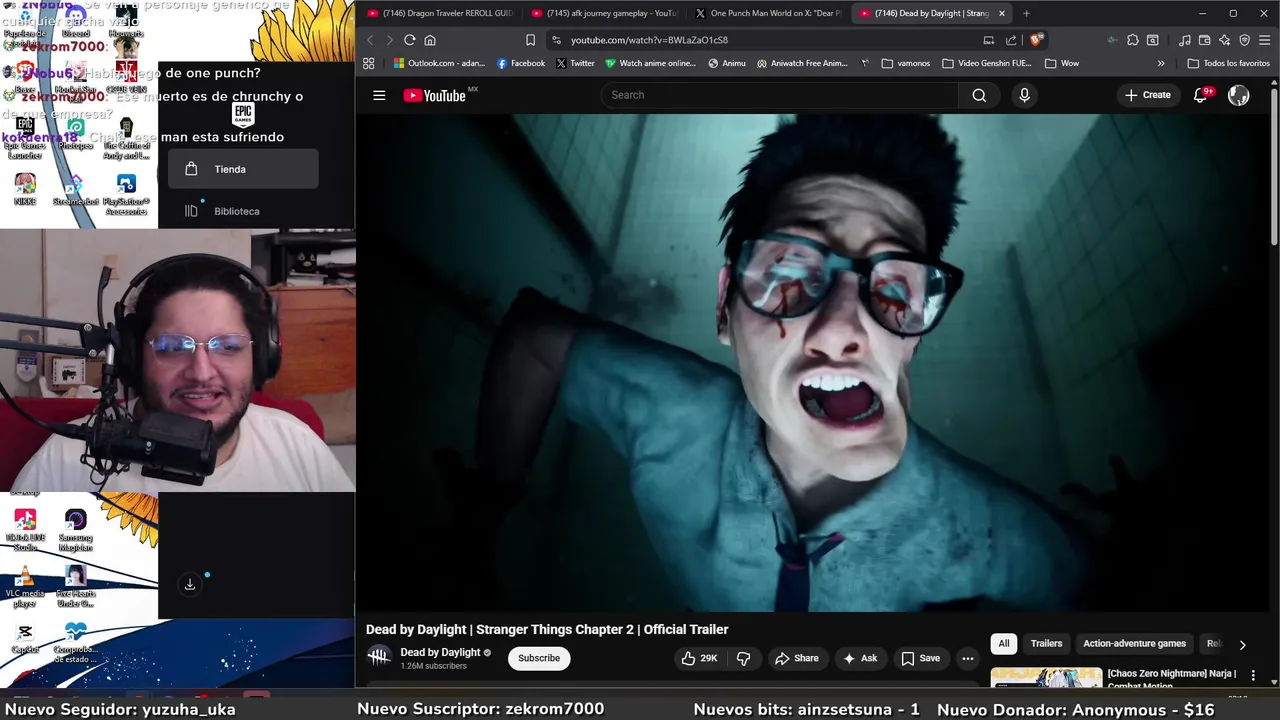Open YouTube notifications bell
The image size is (1280, 720).
tap(1201, 95)
